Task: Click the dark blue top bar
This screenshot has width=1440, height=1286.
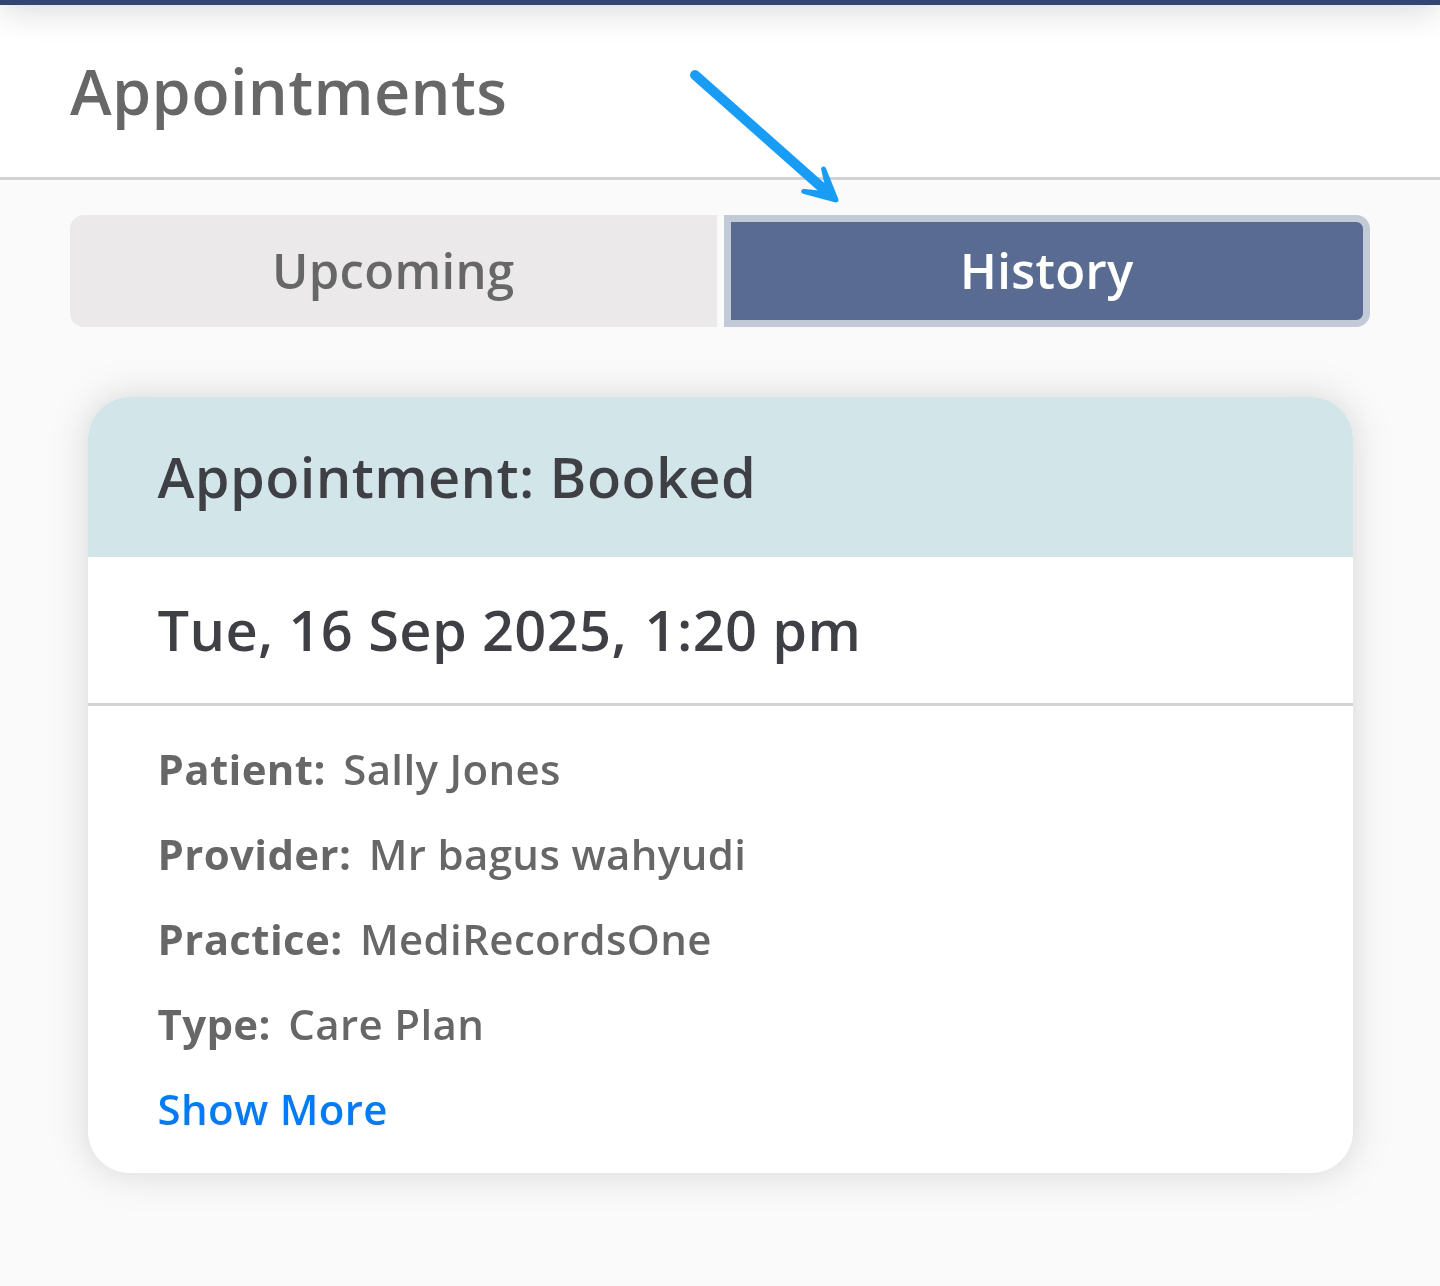Action: click(720, 2)
